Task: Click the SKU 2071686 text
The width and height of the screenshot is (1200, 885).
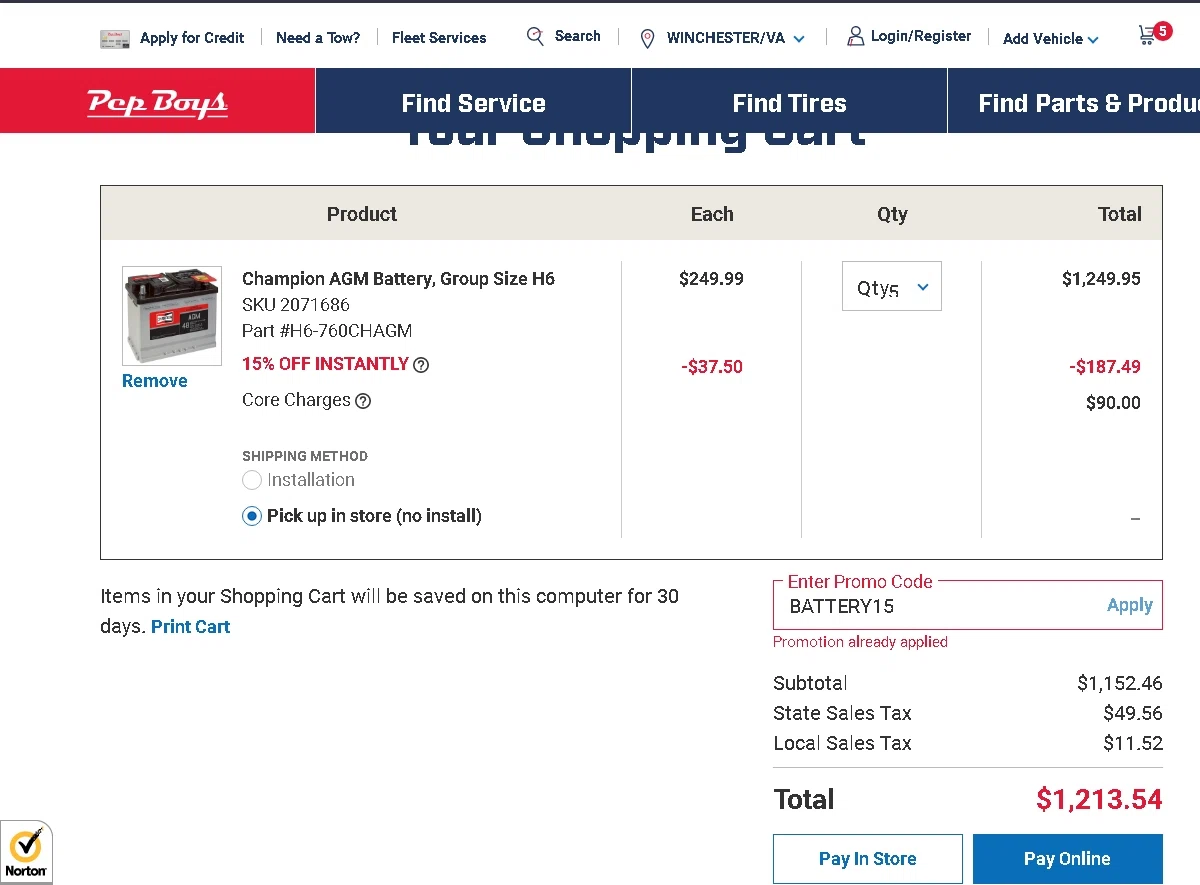Action: pos(296,305)
